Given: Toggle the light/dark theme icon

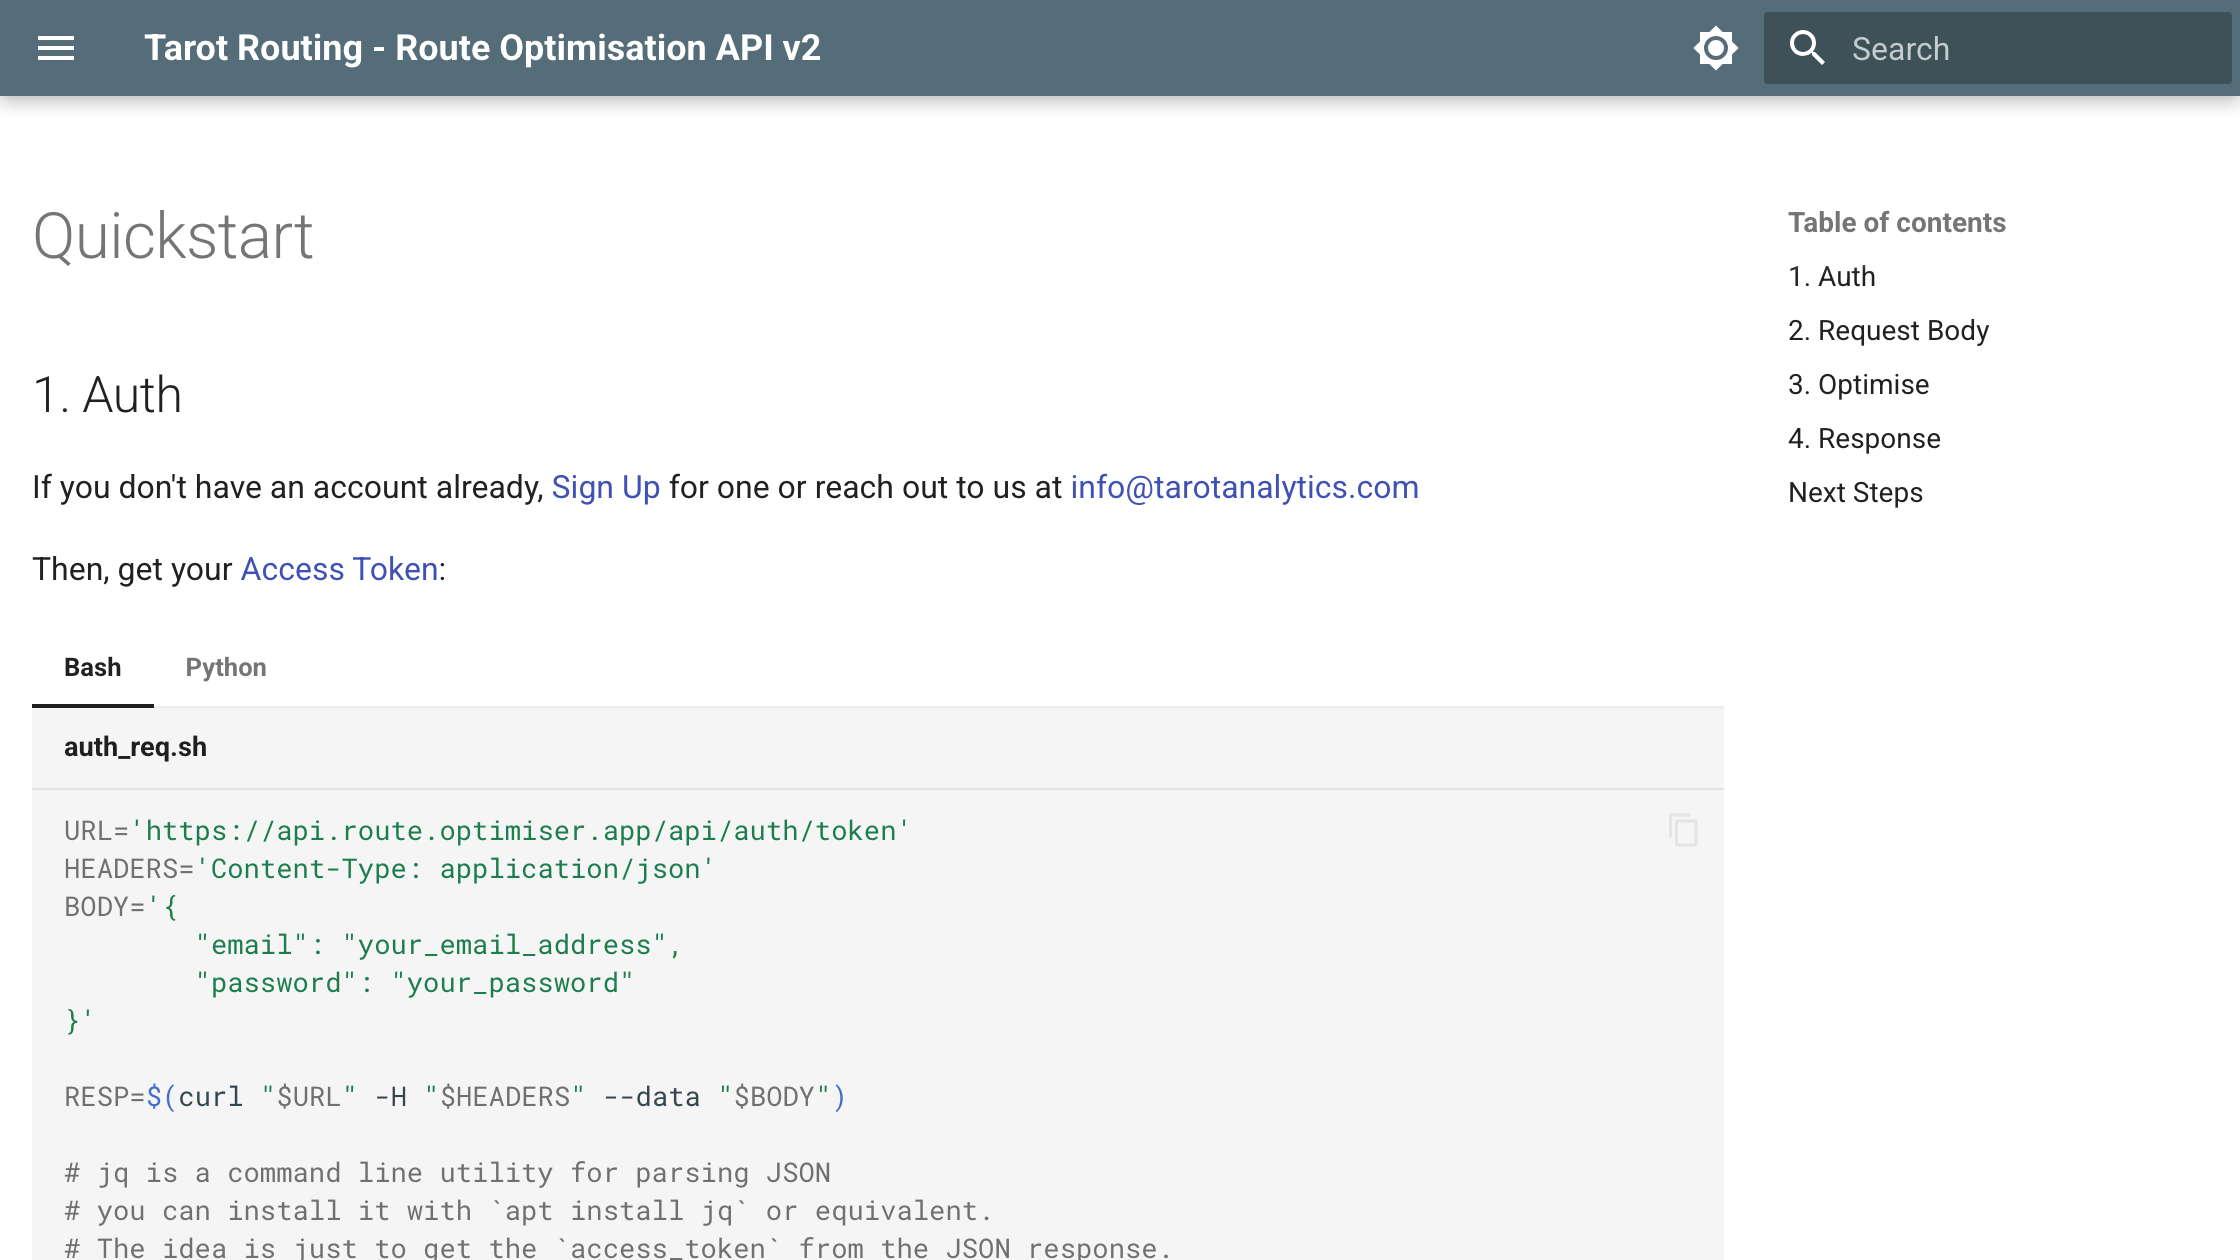Looking at the screenshot, I should tap(1715, 48).
